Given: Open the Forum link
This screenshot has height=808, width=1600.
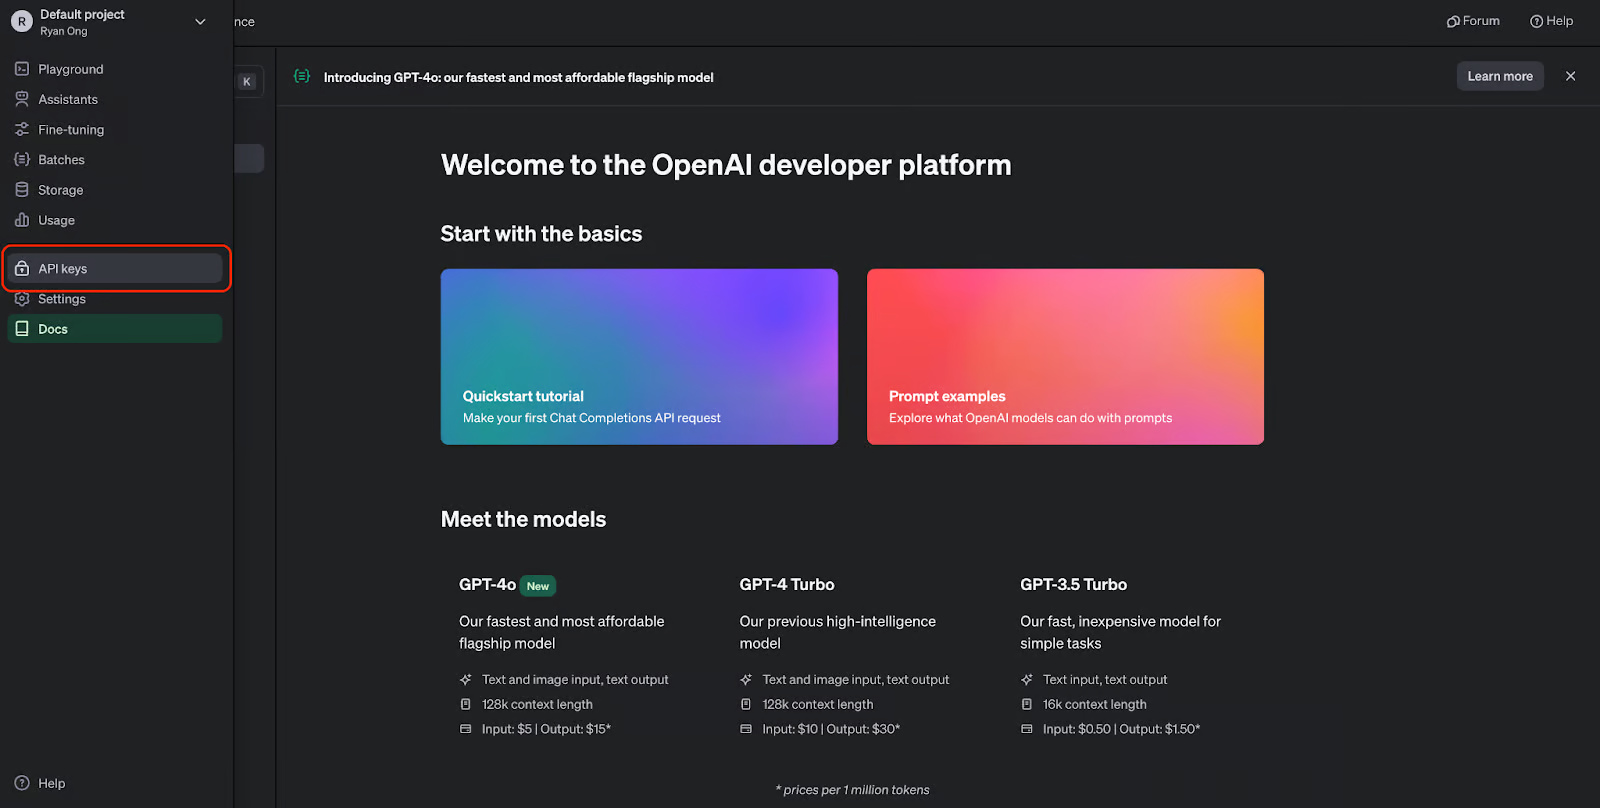Looking at the screenshot, I should coord(1473,21).
